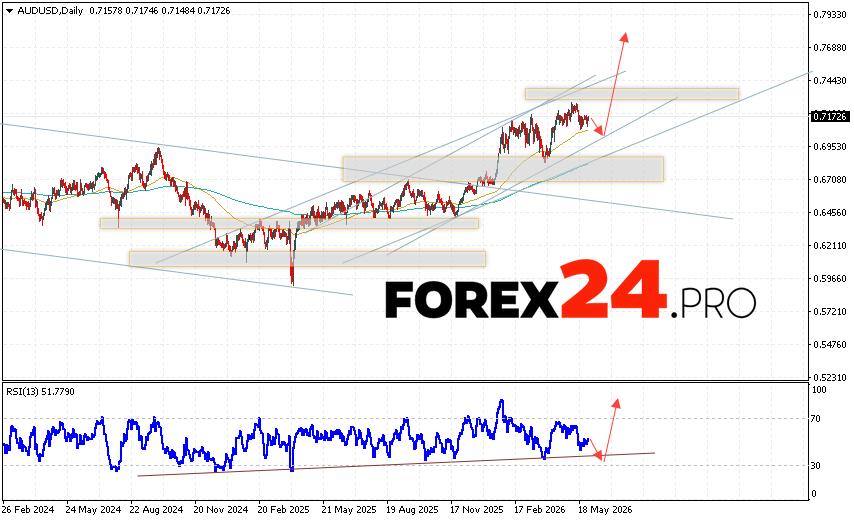
Task: Select the 0.69530 price axis value
Action: [830, 146]
